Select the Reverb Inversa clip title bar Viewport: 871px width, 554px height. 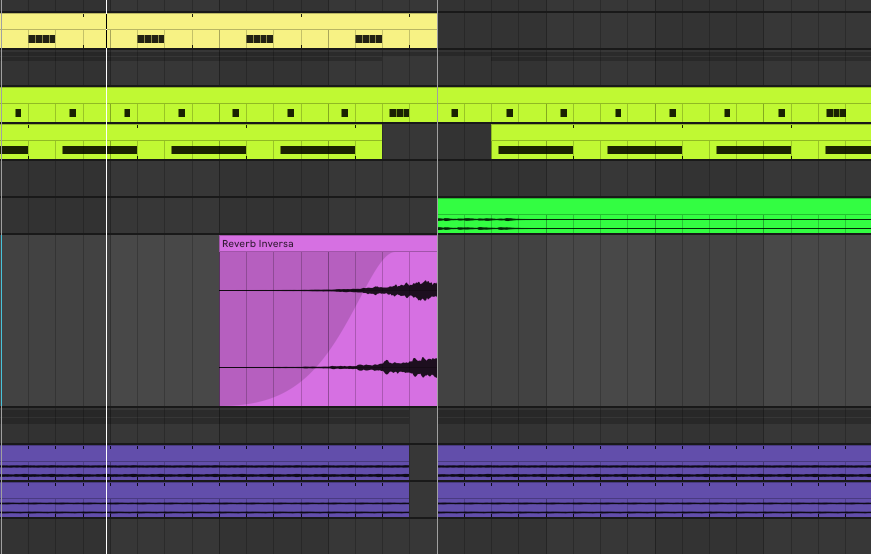[x=328, y=243]
